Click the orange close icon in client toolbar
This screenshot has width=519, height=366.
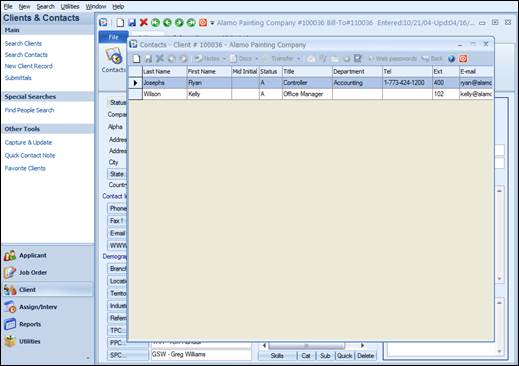tap(203, 22)
